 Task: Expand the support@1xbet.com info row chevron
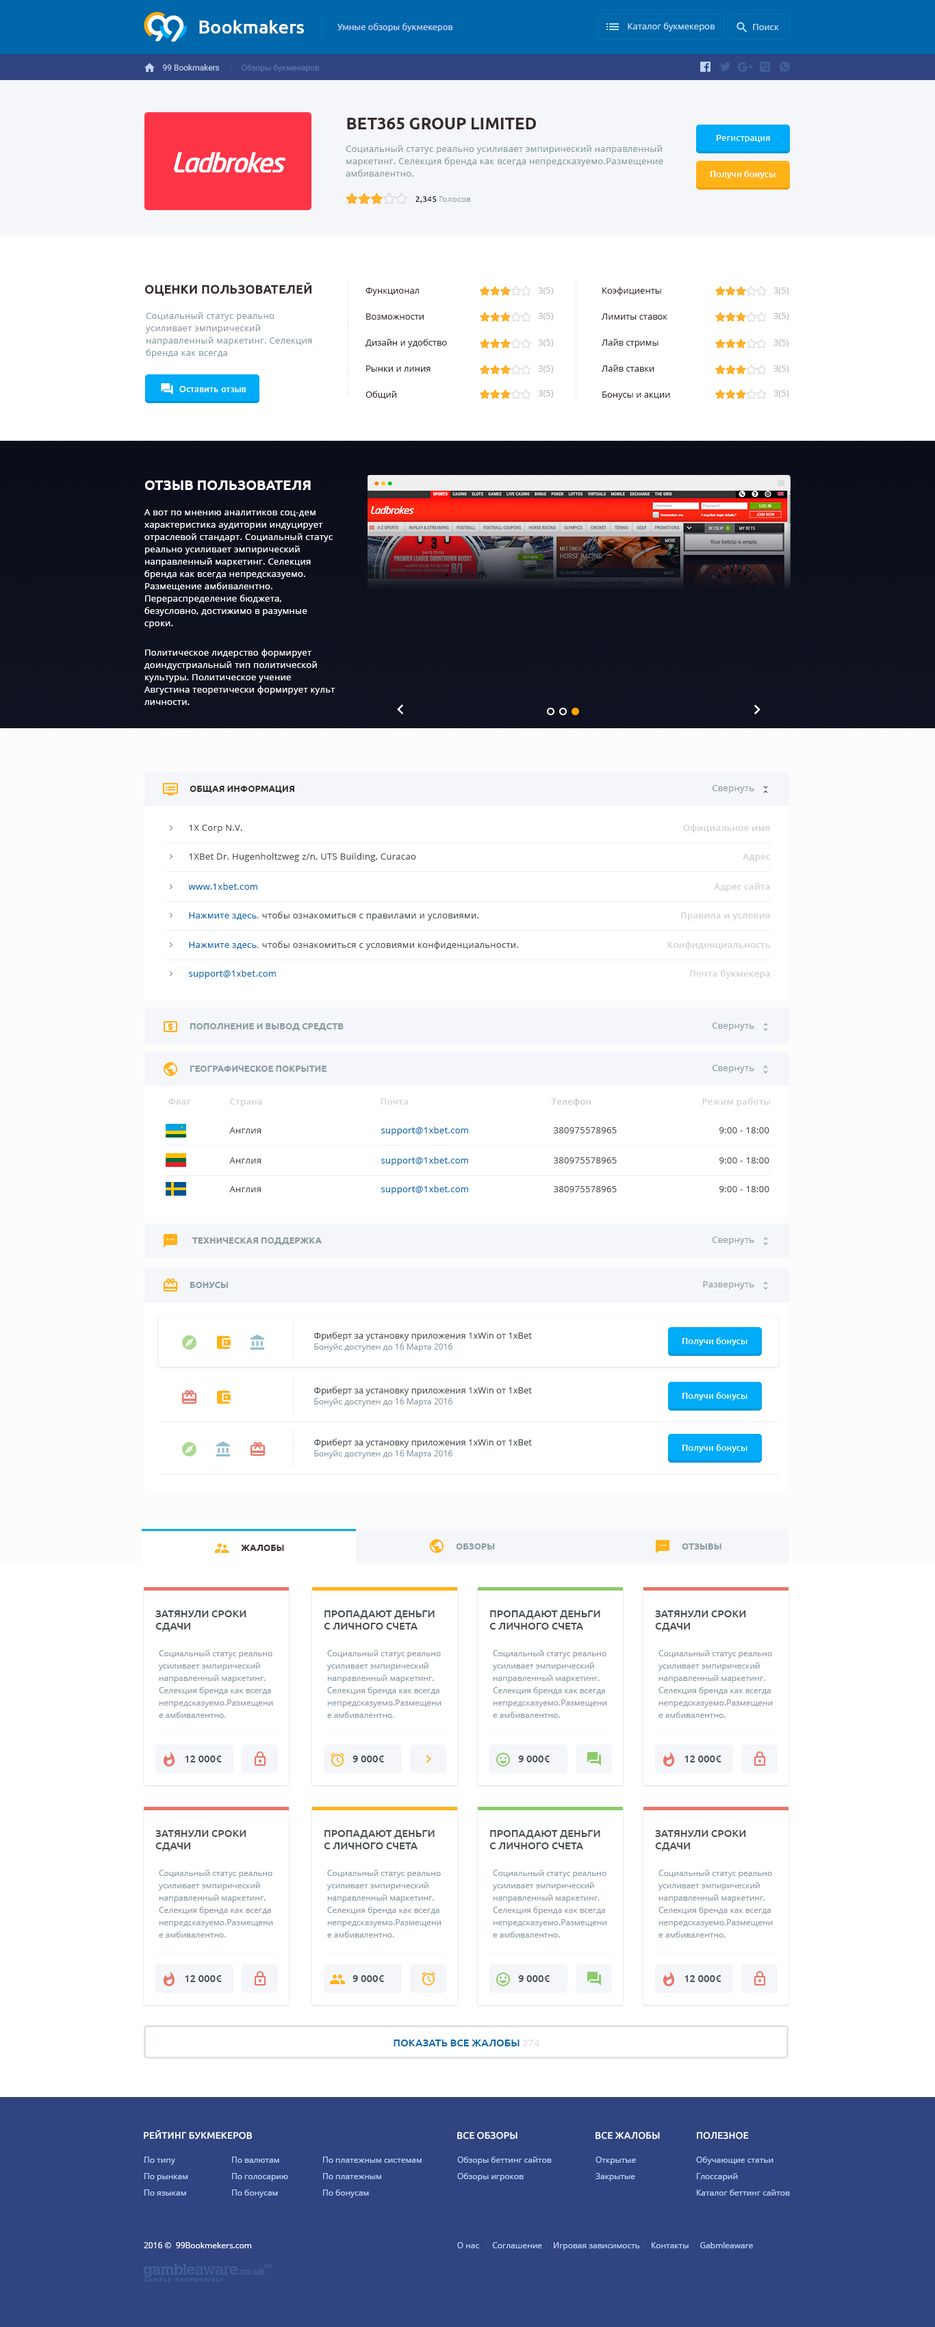(x=171, y=974)
